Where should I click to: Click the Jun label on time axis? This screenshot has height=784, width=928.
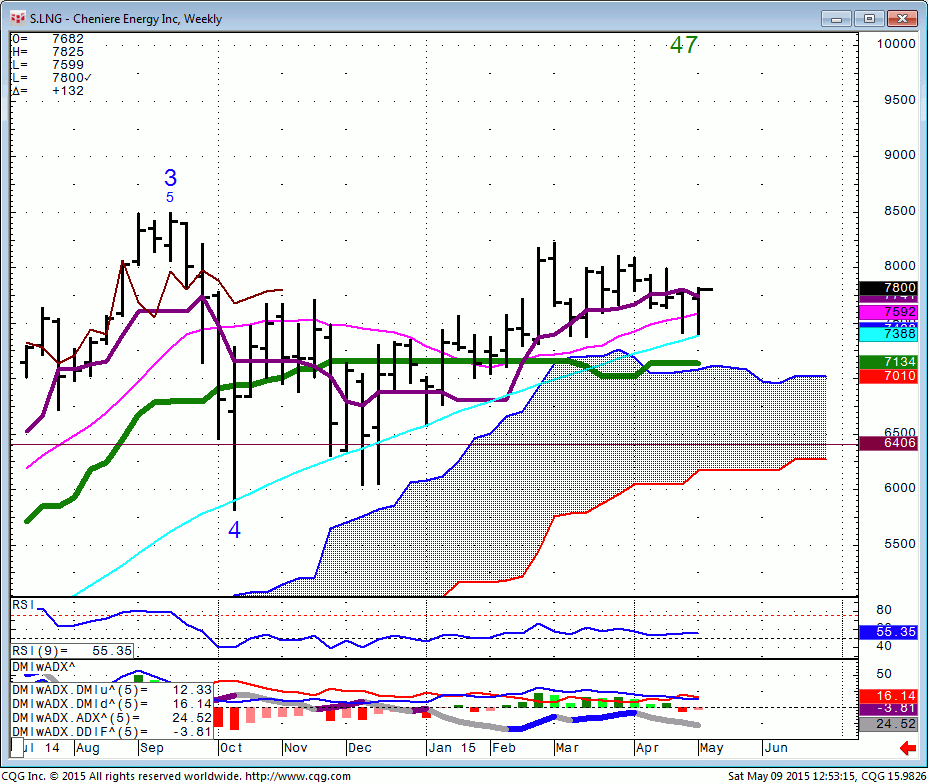coord(776,748)
